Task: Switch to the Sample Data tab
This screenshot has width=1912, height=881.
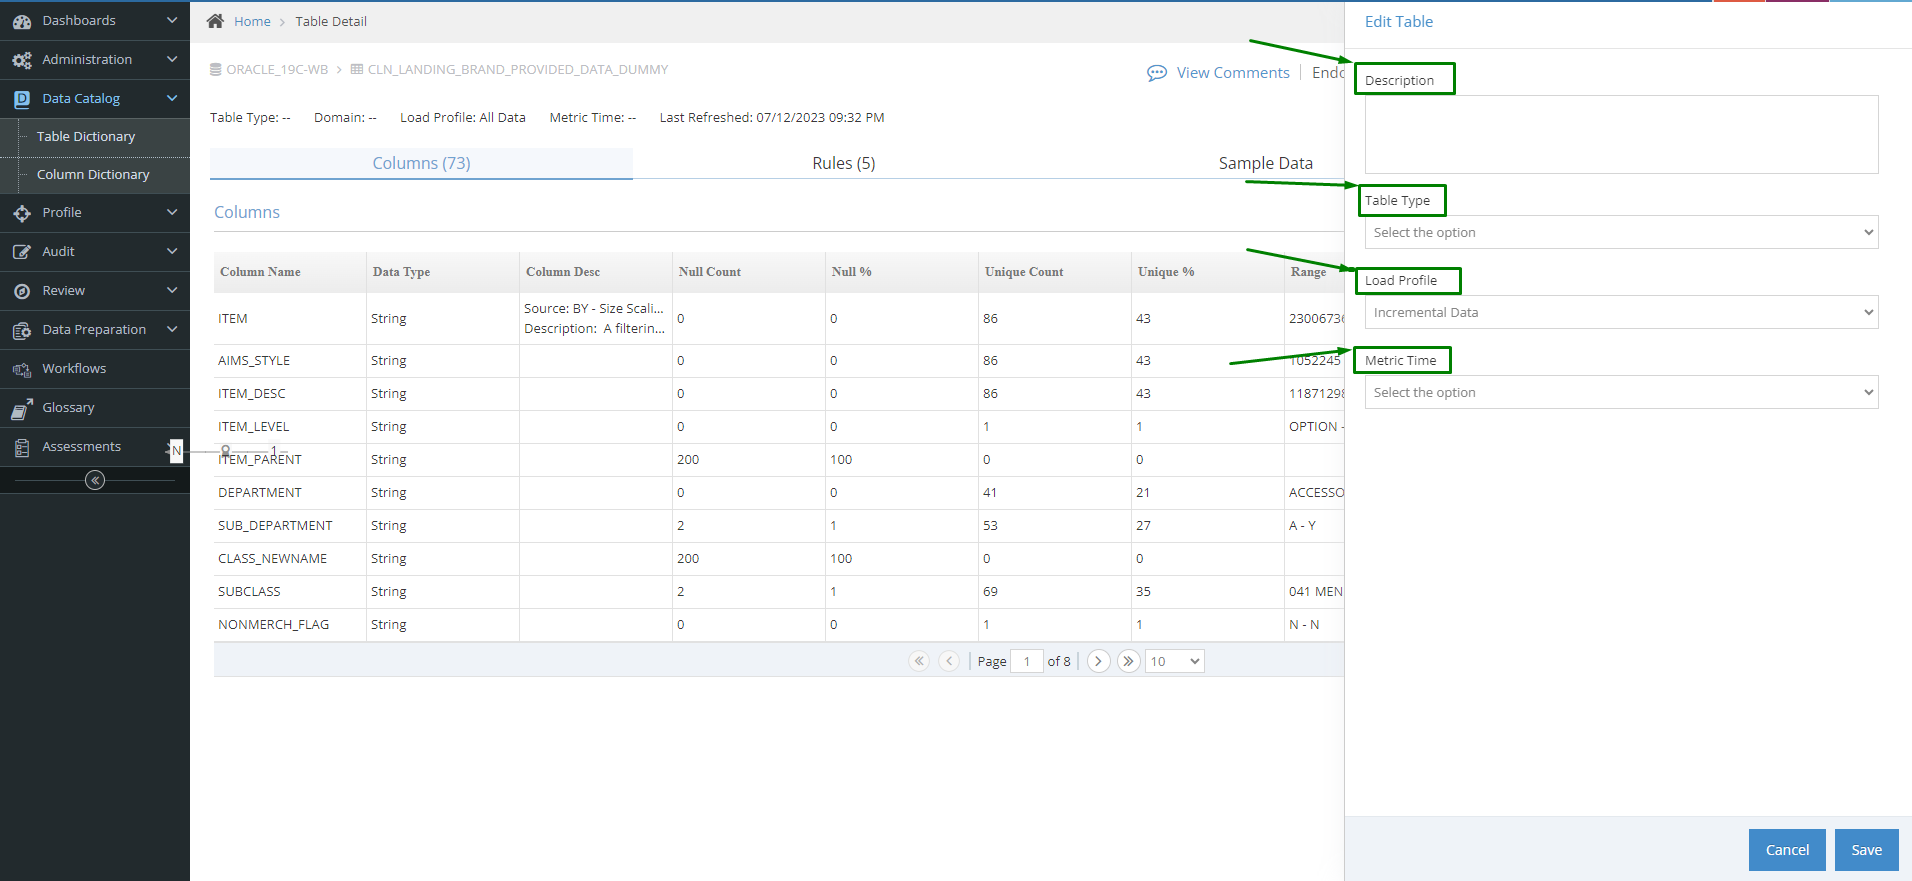Action: click(1265, 163)
